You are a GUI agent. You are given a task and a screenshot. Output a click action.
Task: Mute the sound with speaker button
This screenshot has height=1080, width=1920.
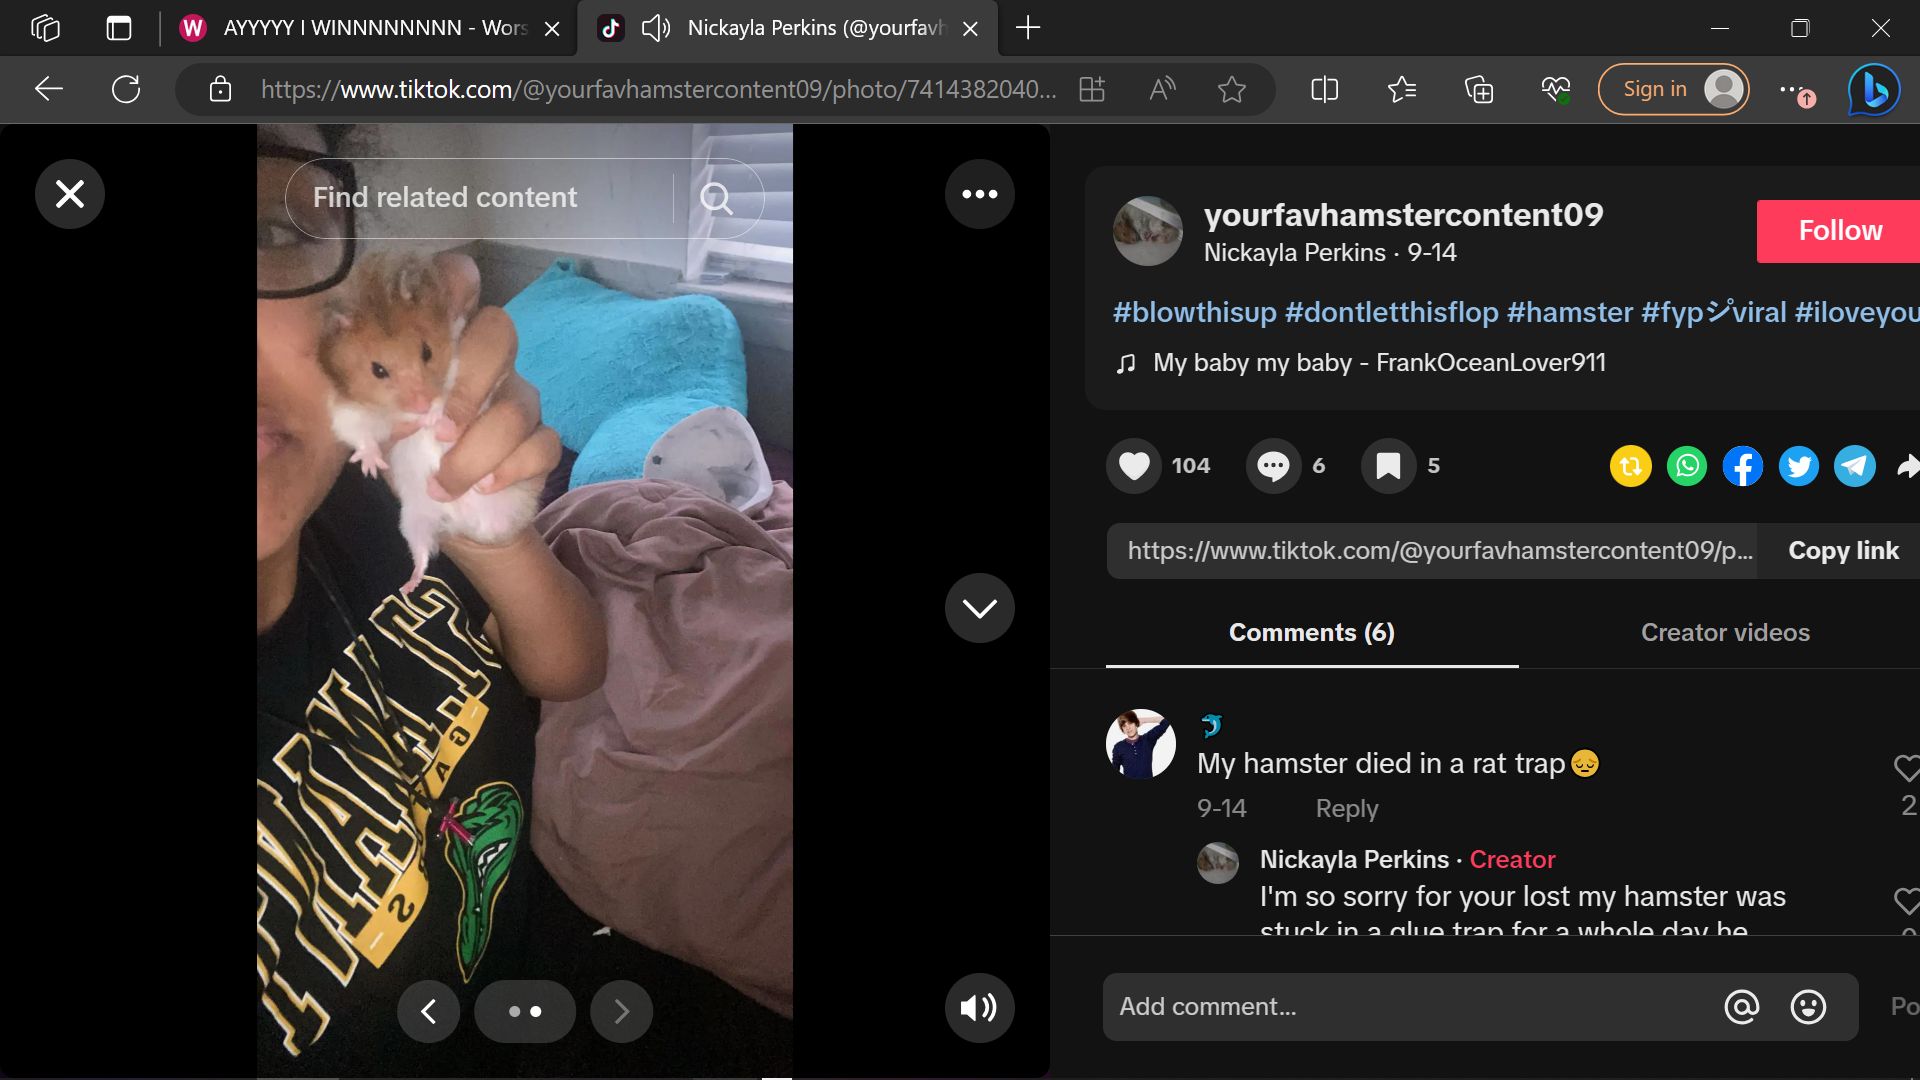[979, 1008]
